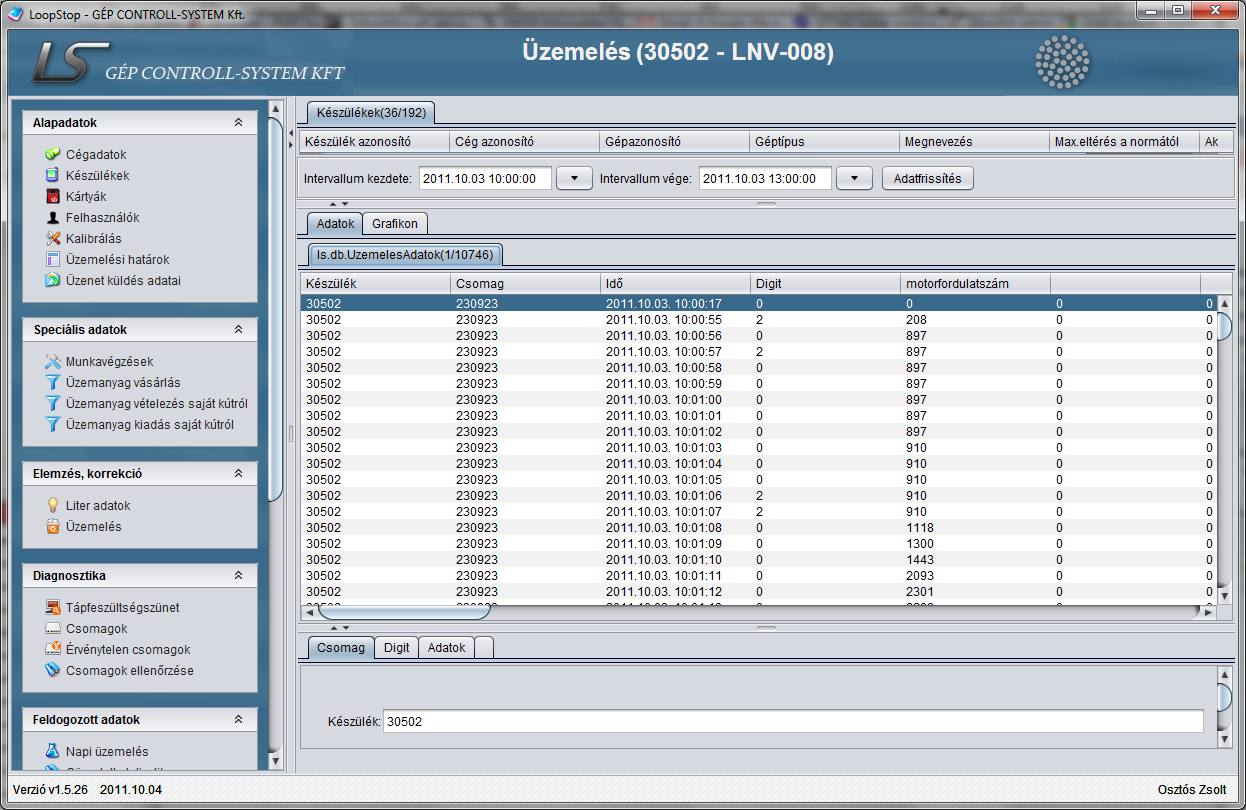This screenshot has width=1246, height=810.
Task: Sort table by motorfordulatszám column header
Action: [x=957, y=284]
